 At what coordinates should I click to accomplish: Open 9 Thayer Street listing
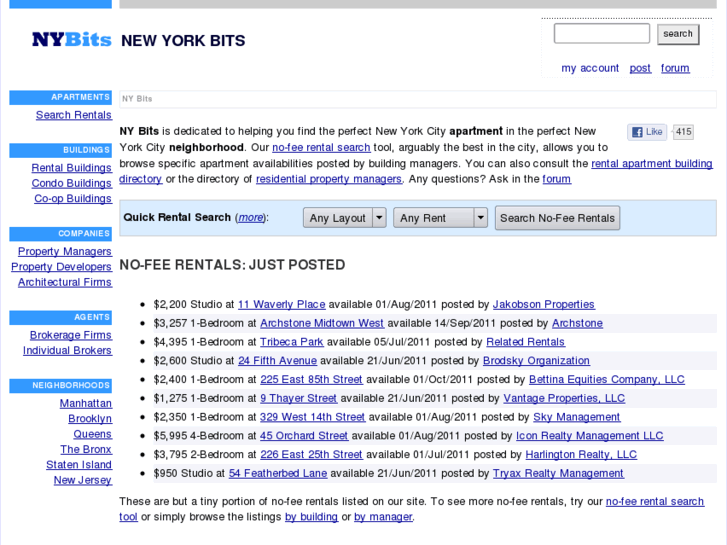(x=299, y=398)
